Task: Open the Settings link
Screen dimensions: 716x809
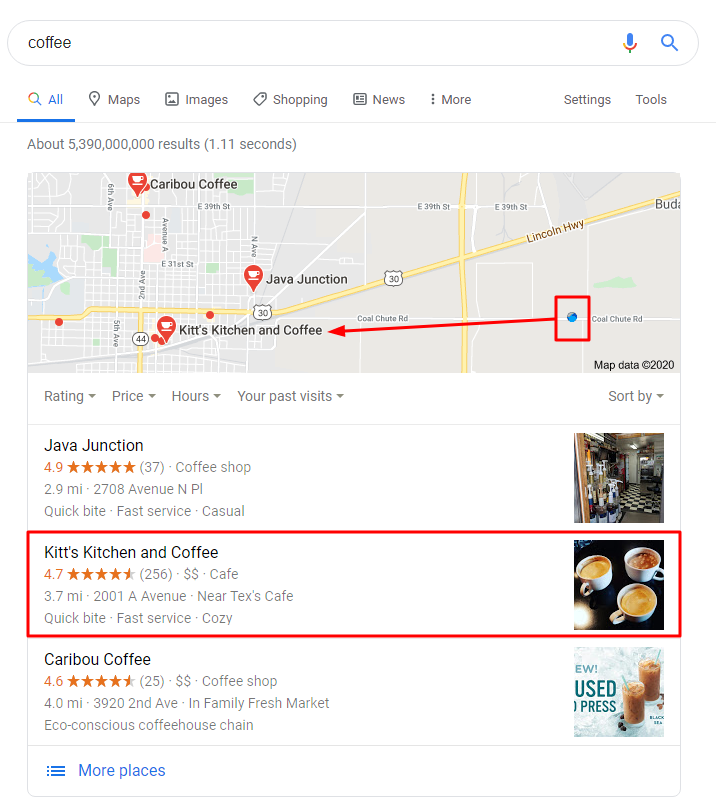Action: click(587, 100)
